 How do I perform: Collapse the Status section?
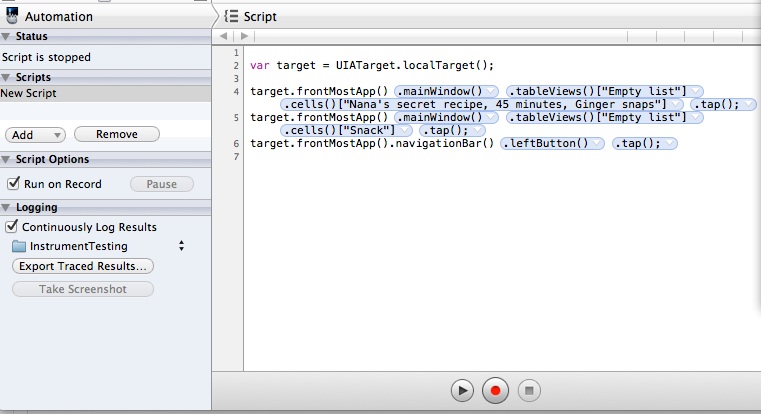click(x=6, y=36)
